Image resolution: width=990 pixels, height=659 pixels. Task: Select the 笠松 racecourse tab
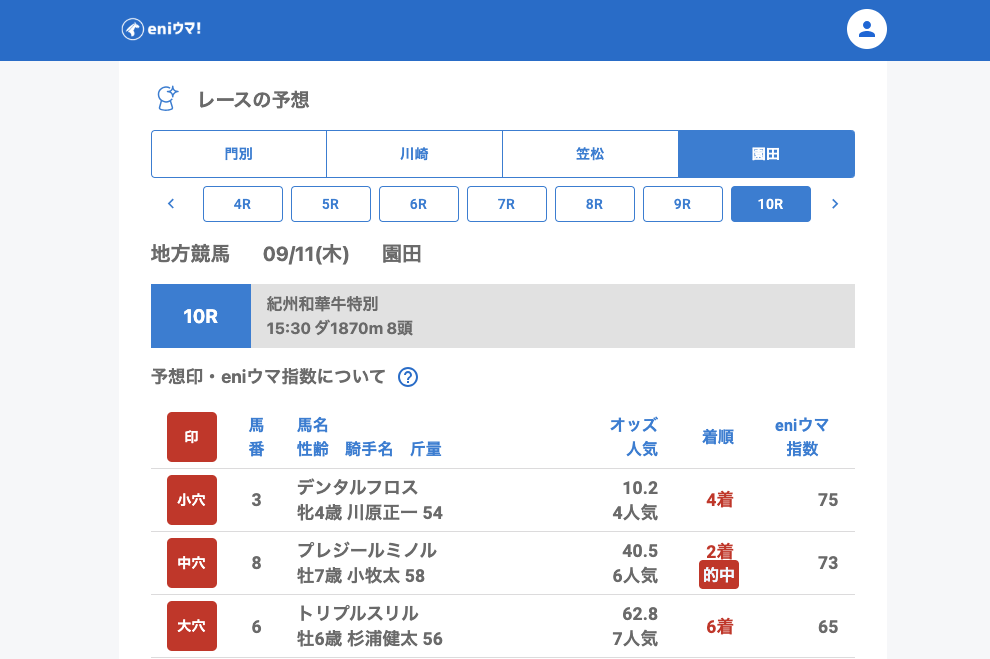click(x=590, y=154)
